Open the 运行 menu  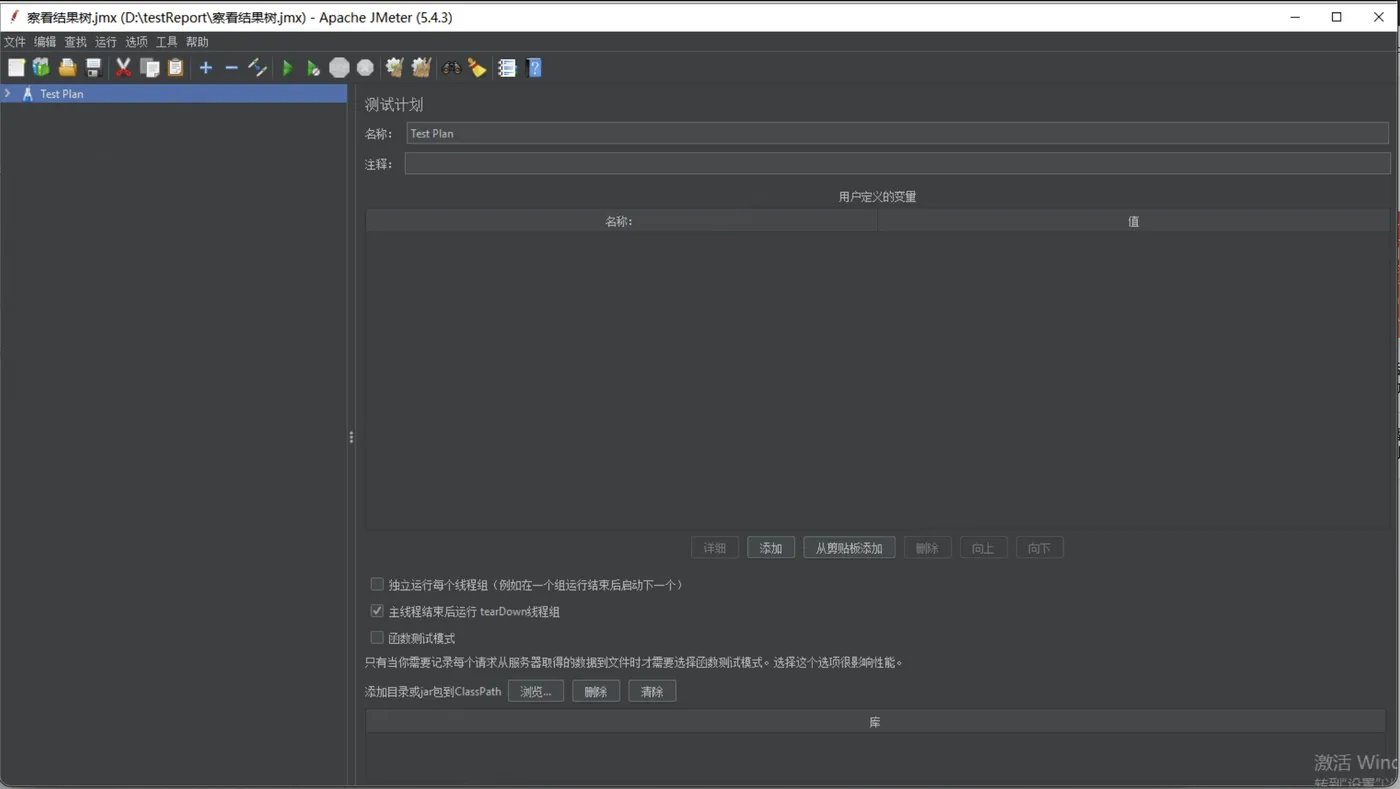[x=106, y=42]
